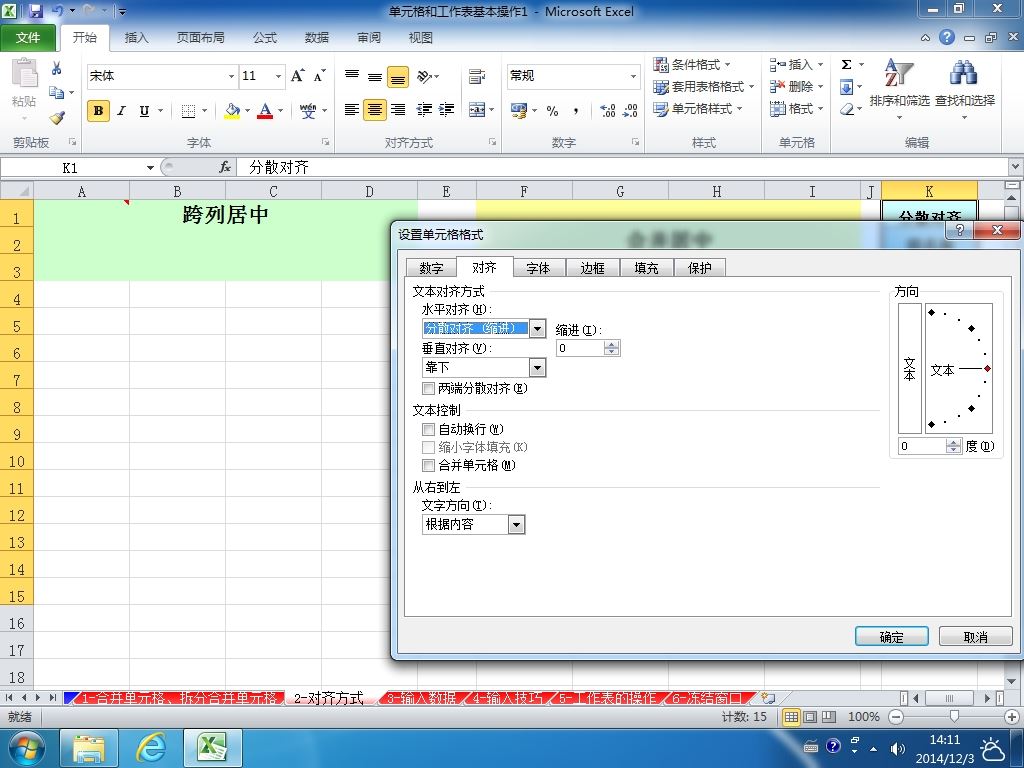
Task: Click the Find and Select binoculars
Action: [965, 89]
